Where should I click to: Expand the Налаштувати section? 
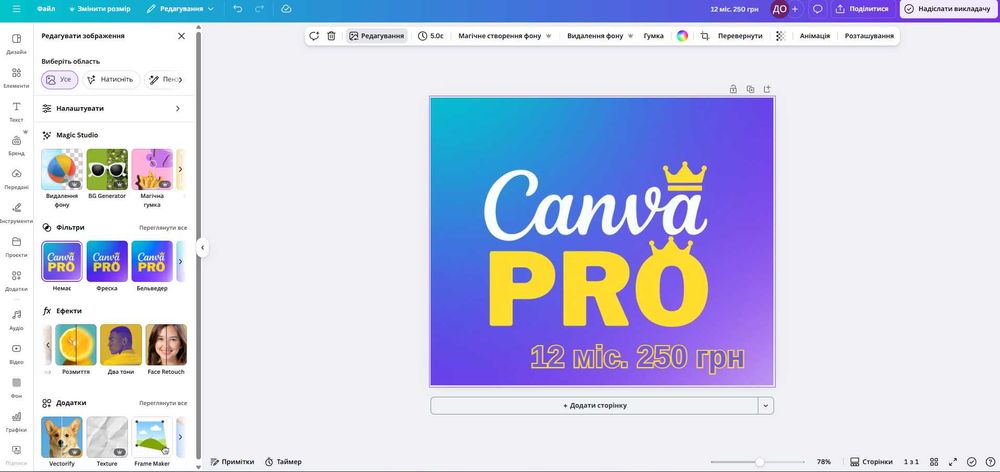point(112,108)
